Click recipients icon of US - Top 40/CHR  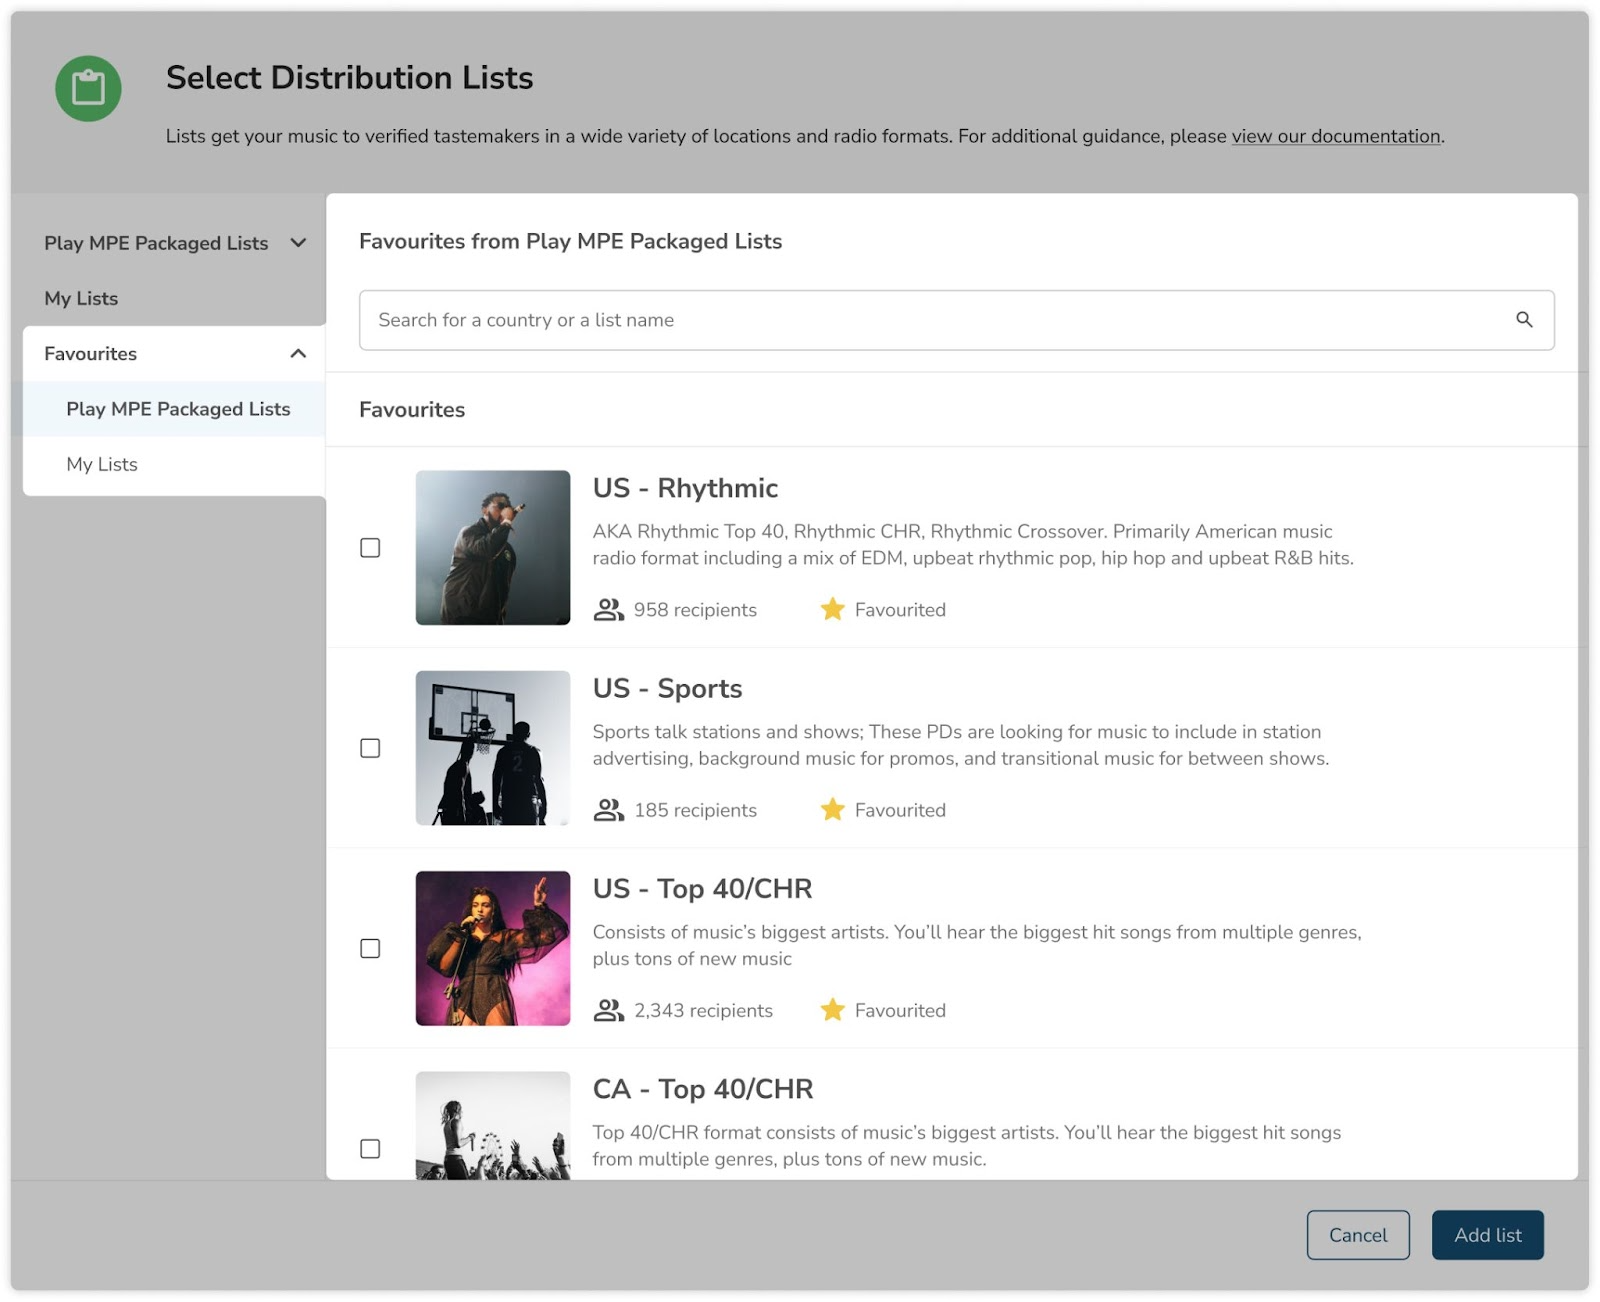(x=608, y=1010)
